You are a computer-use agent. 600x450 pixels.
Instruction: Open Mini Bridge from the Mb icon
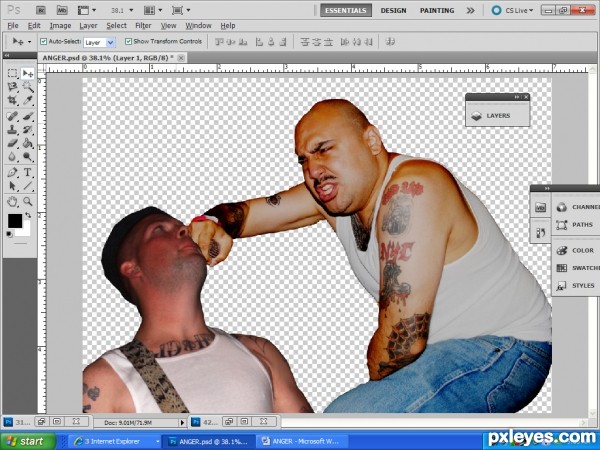[x=62, y=10]
